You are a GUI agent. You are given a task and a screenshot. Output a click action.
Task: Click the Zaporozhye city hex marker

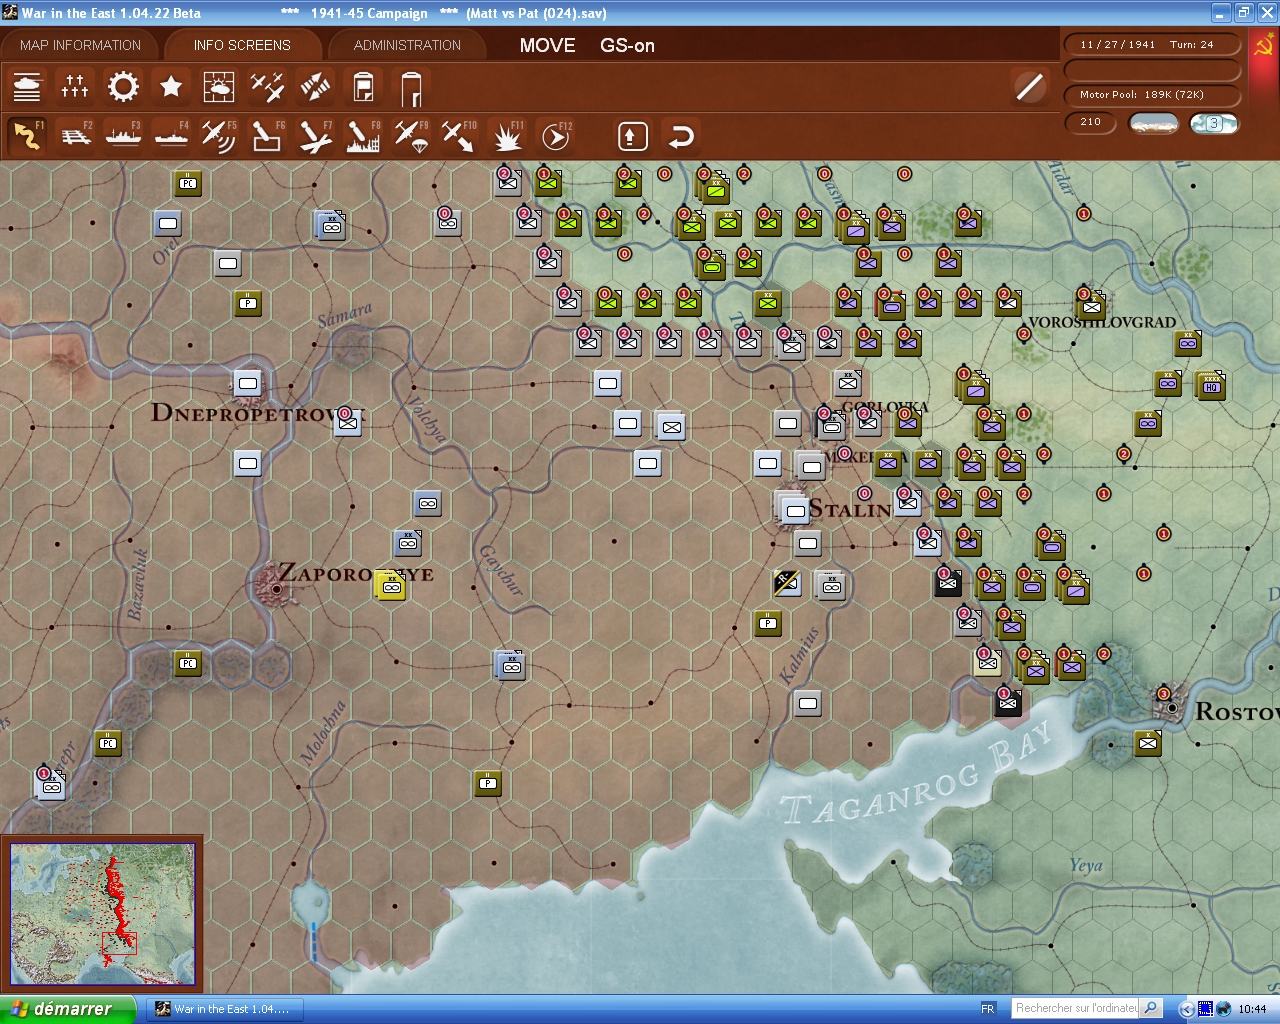point(277,589)
